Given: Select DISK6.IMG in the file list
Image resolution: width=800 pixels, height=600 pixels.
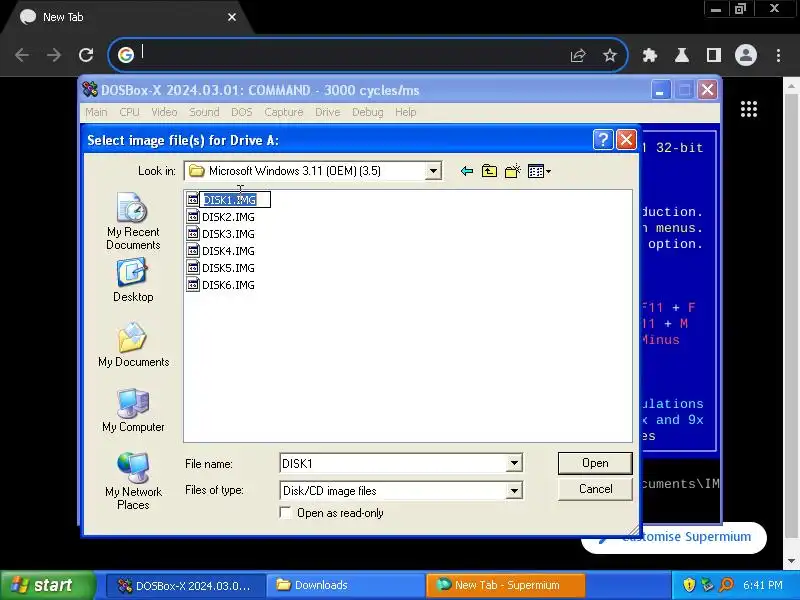Looking at the screenshot, I should click(221, 285).
